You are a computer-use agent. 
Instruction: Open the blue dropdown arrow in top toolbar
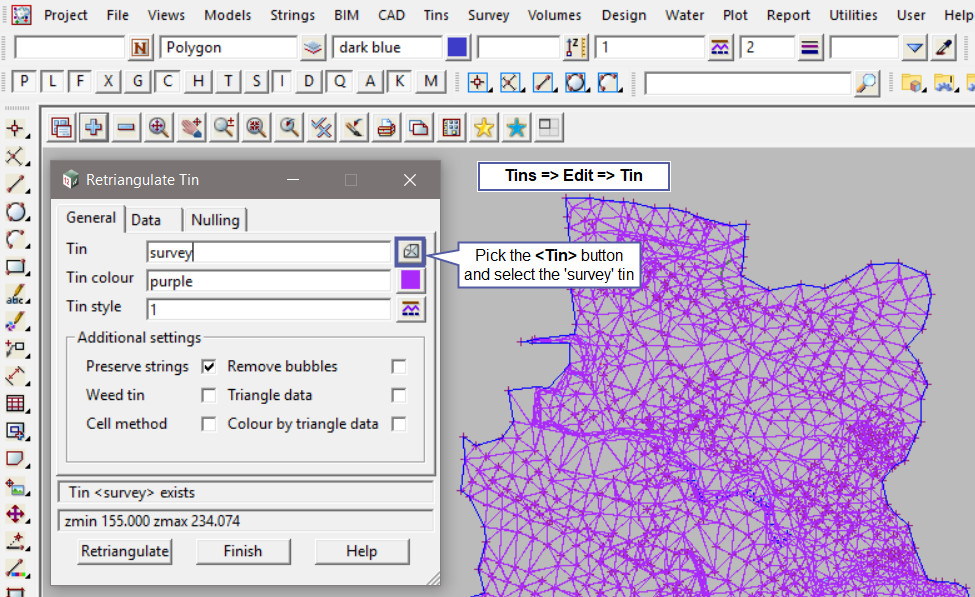(914, 47)
